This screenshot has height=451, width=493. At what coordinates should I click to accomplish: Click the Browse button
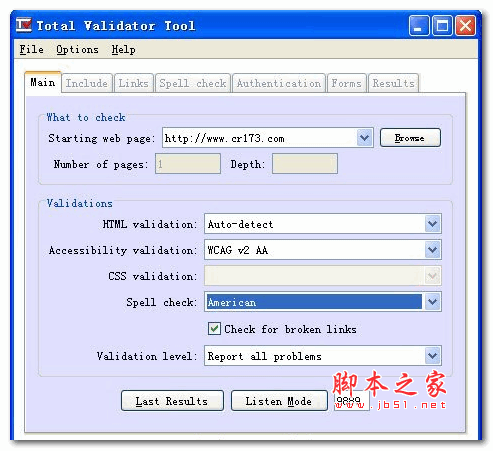pos(410,138)
